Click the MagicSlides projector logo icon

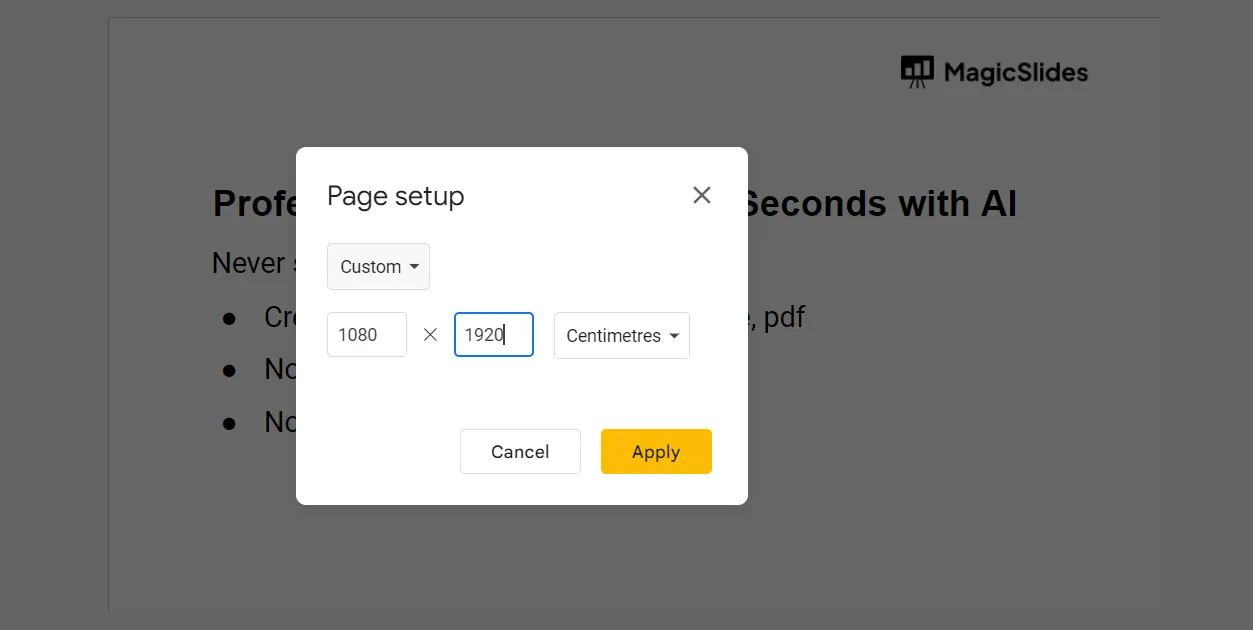pos(917,72)
